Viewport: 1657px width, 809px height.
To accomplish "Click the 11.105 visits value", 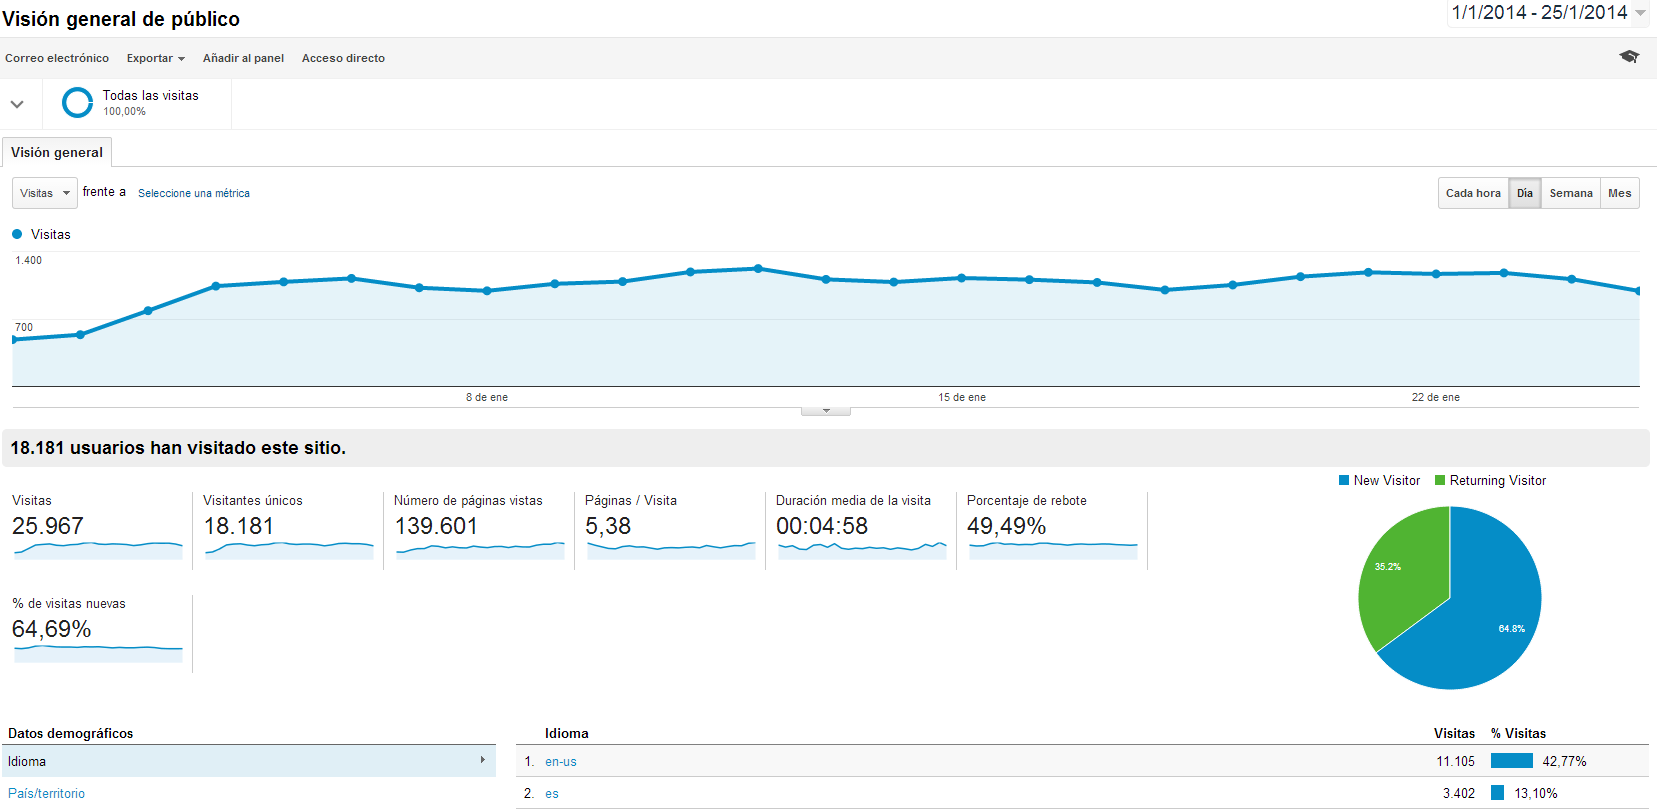I will click(1456, 761).
